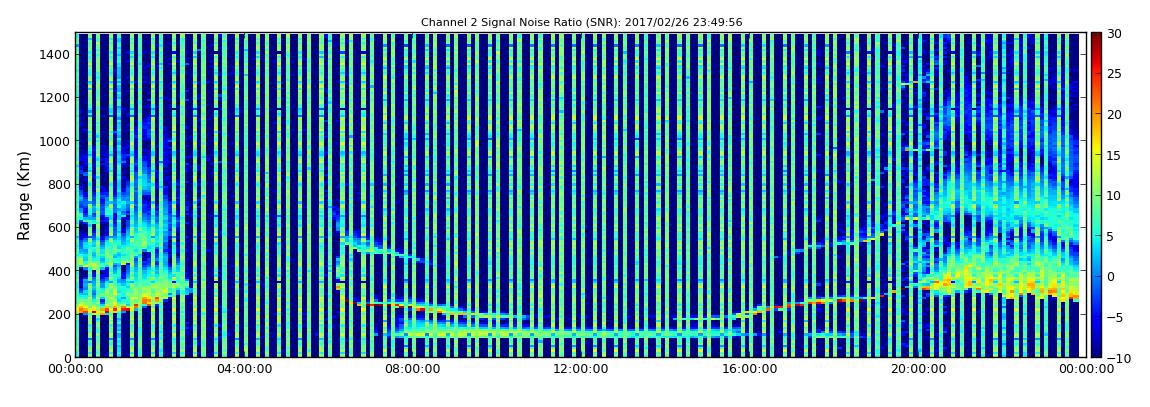
Task: Click the colorbar value −10
Action: click(x=1116, y=357)
